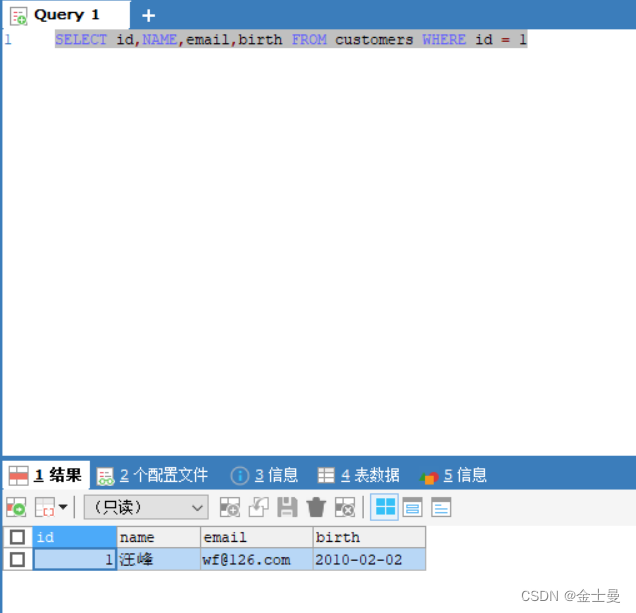
Task: Click the result table options icon
Action: click(x=45, y=507)
